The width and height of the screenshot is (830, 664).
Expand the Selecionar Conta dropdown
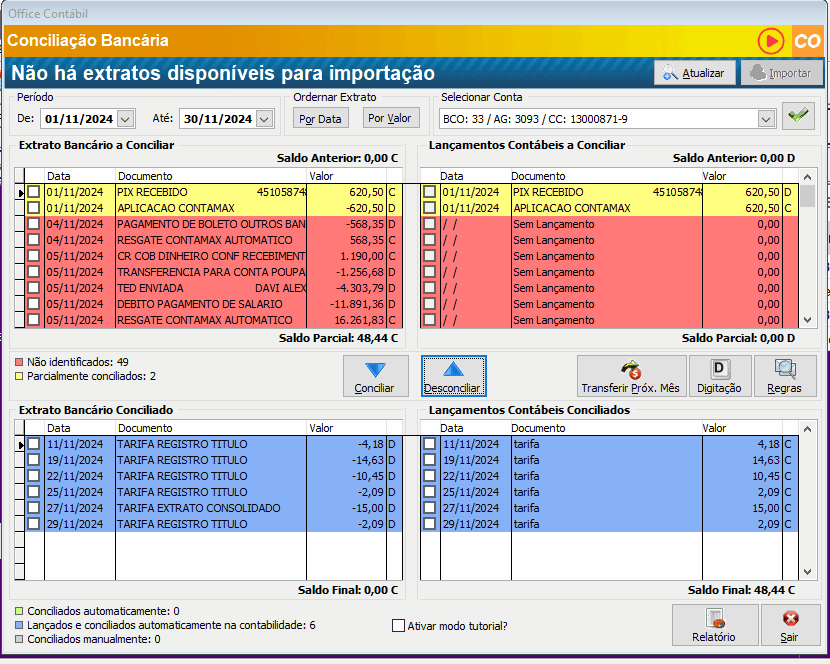tap(766, 119)
